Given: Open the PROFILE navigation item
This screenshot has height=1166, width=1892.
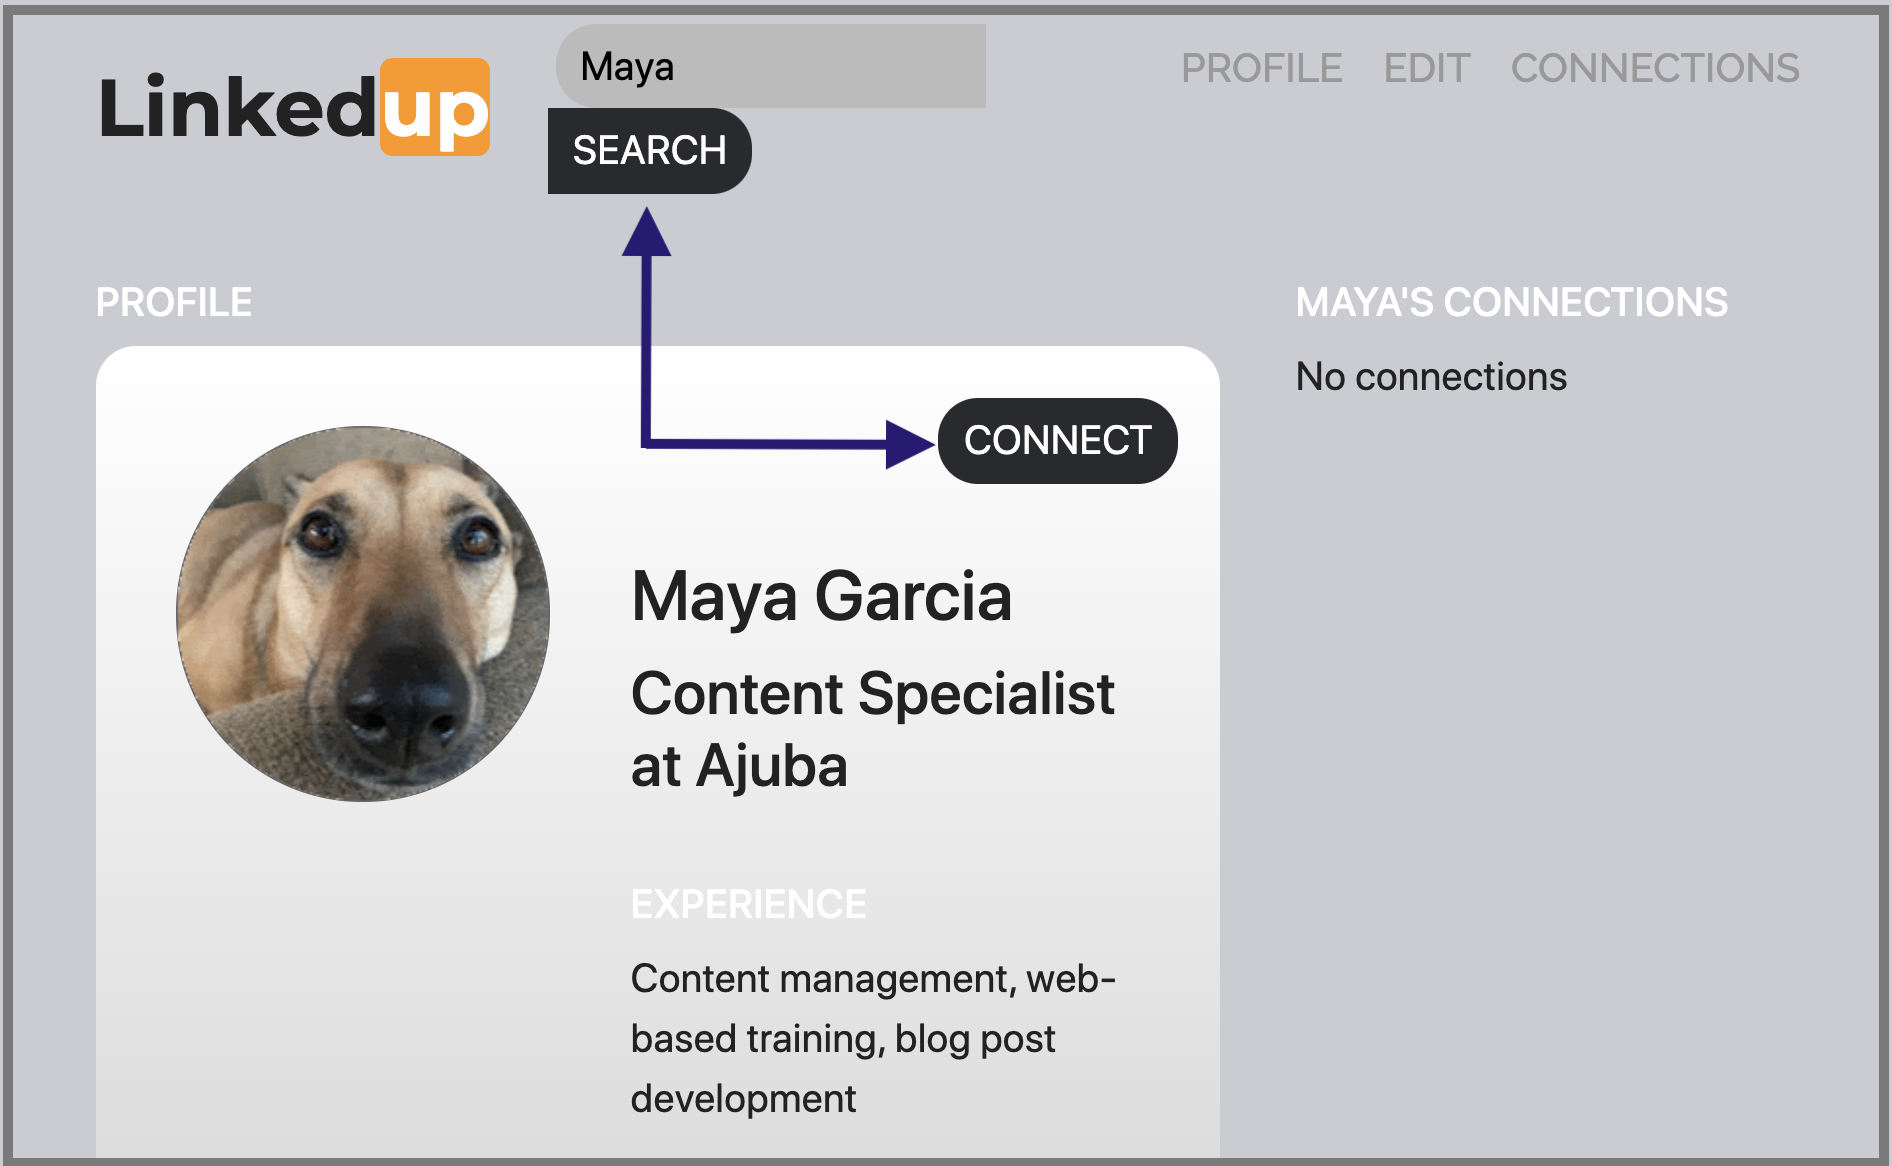Looking at the screenshot, I should pos(1263,68).
